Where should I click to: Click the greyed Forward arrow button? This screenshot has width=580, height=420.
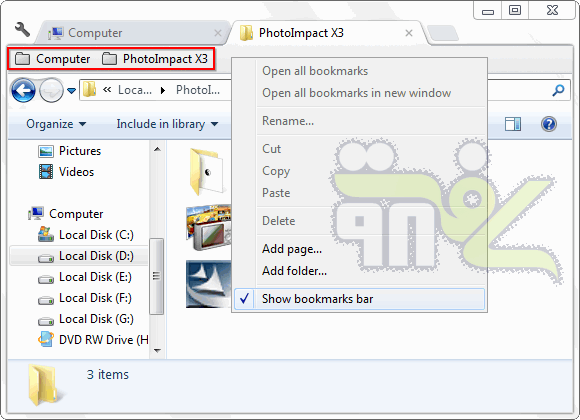click(x=51, y=90)
